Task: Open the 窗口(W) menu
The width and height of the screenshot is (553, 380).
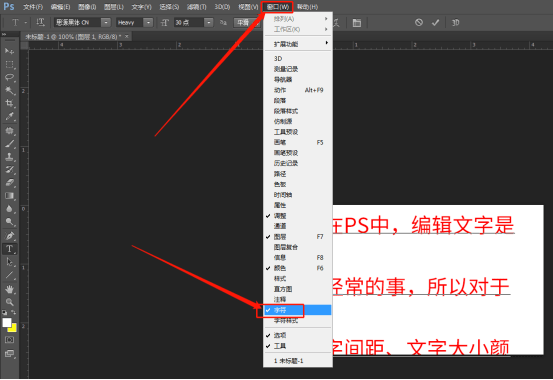Action: pos(278,7)
